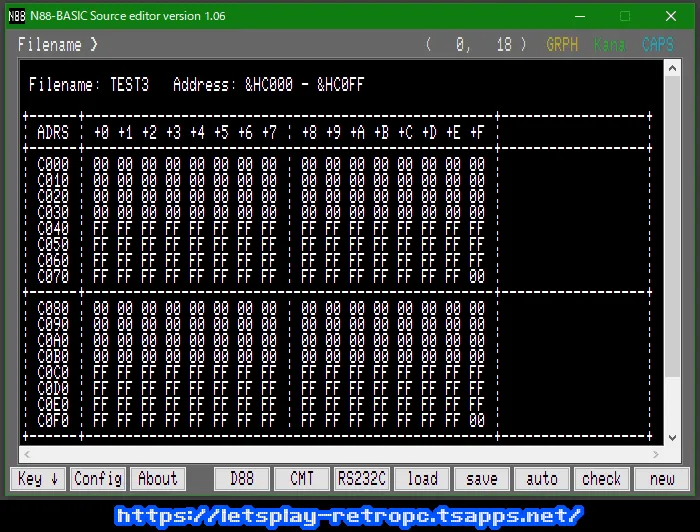The image size is (700, 532).
Task: Run the check button
Action: [x=602, y=479]
